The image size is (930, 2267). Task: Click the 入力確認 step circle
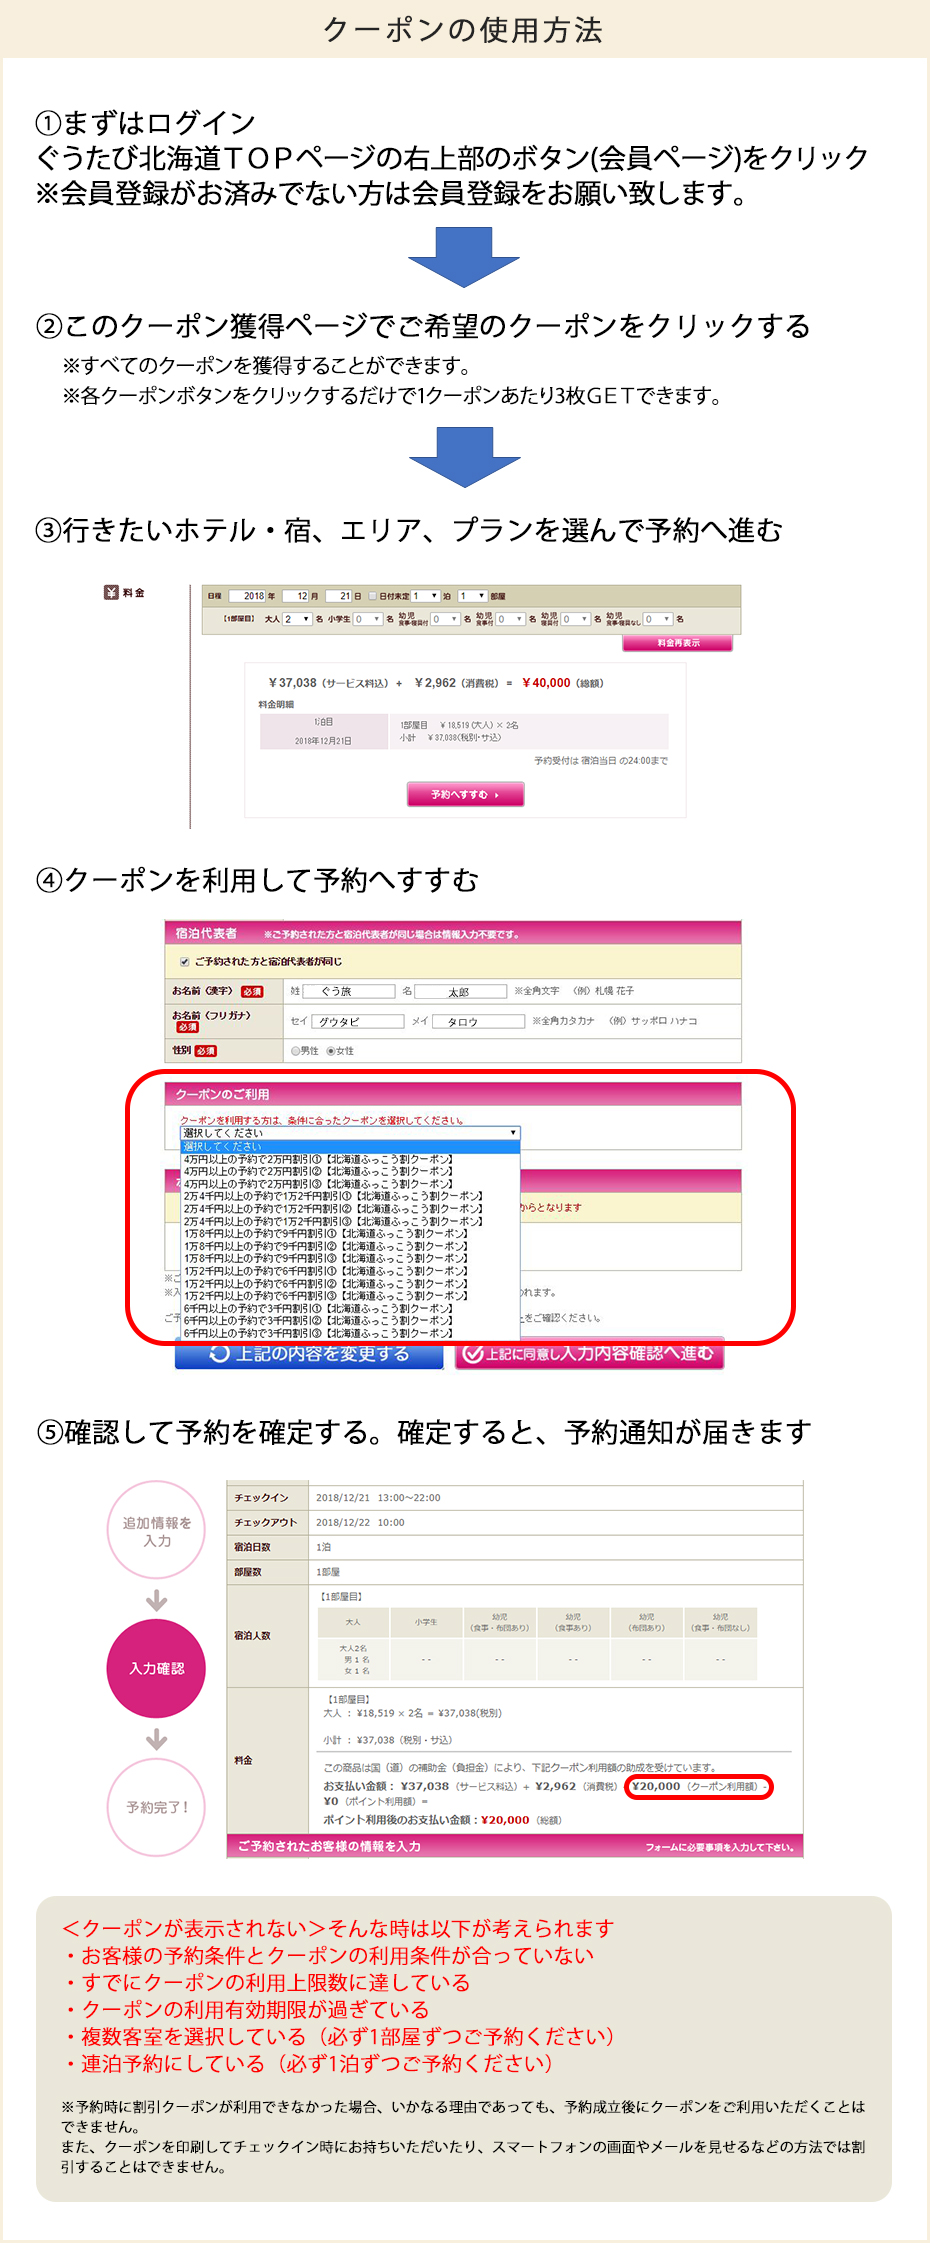click(x=156, y=1668)
